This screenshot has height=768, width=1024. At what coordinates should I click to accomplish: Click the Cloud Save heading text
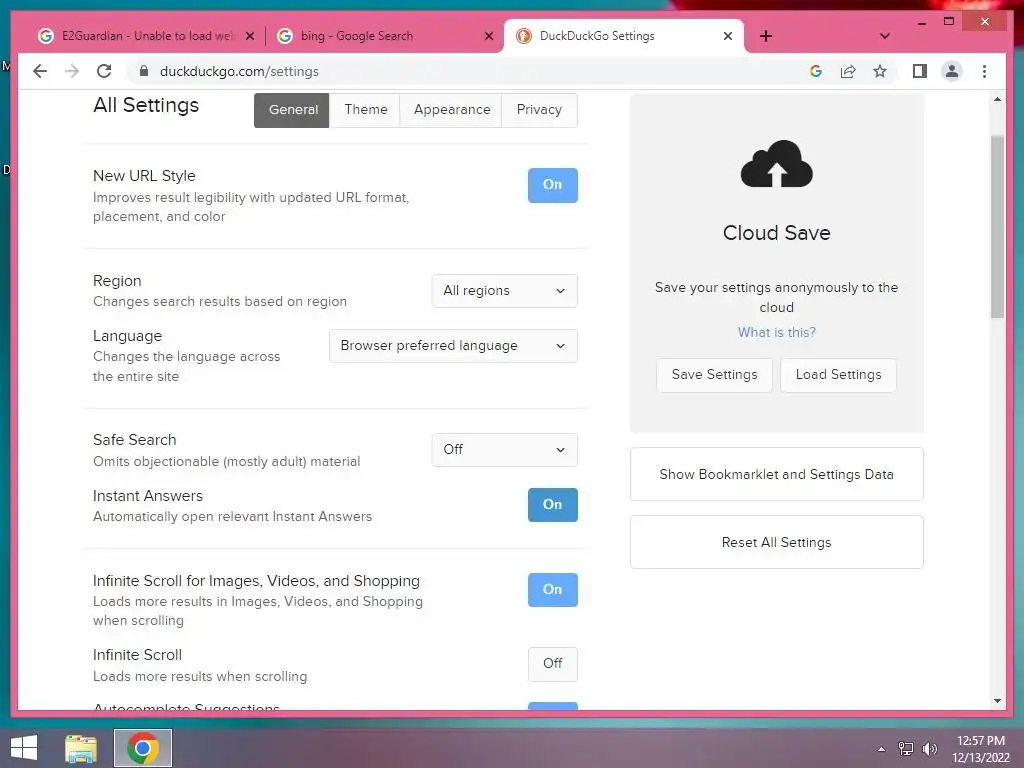(x=776, y=233)
